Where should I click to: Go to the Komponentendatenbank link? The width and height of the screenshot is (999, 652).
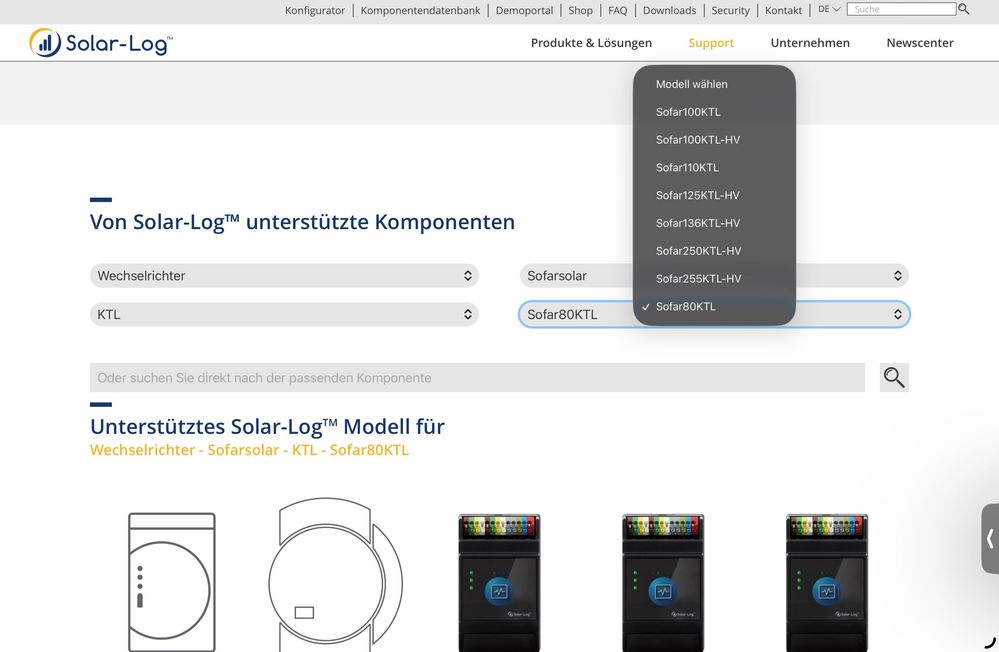[x=420, y=10]
